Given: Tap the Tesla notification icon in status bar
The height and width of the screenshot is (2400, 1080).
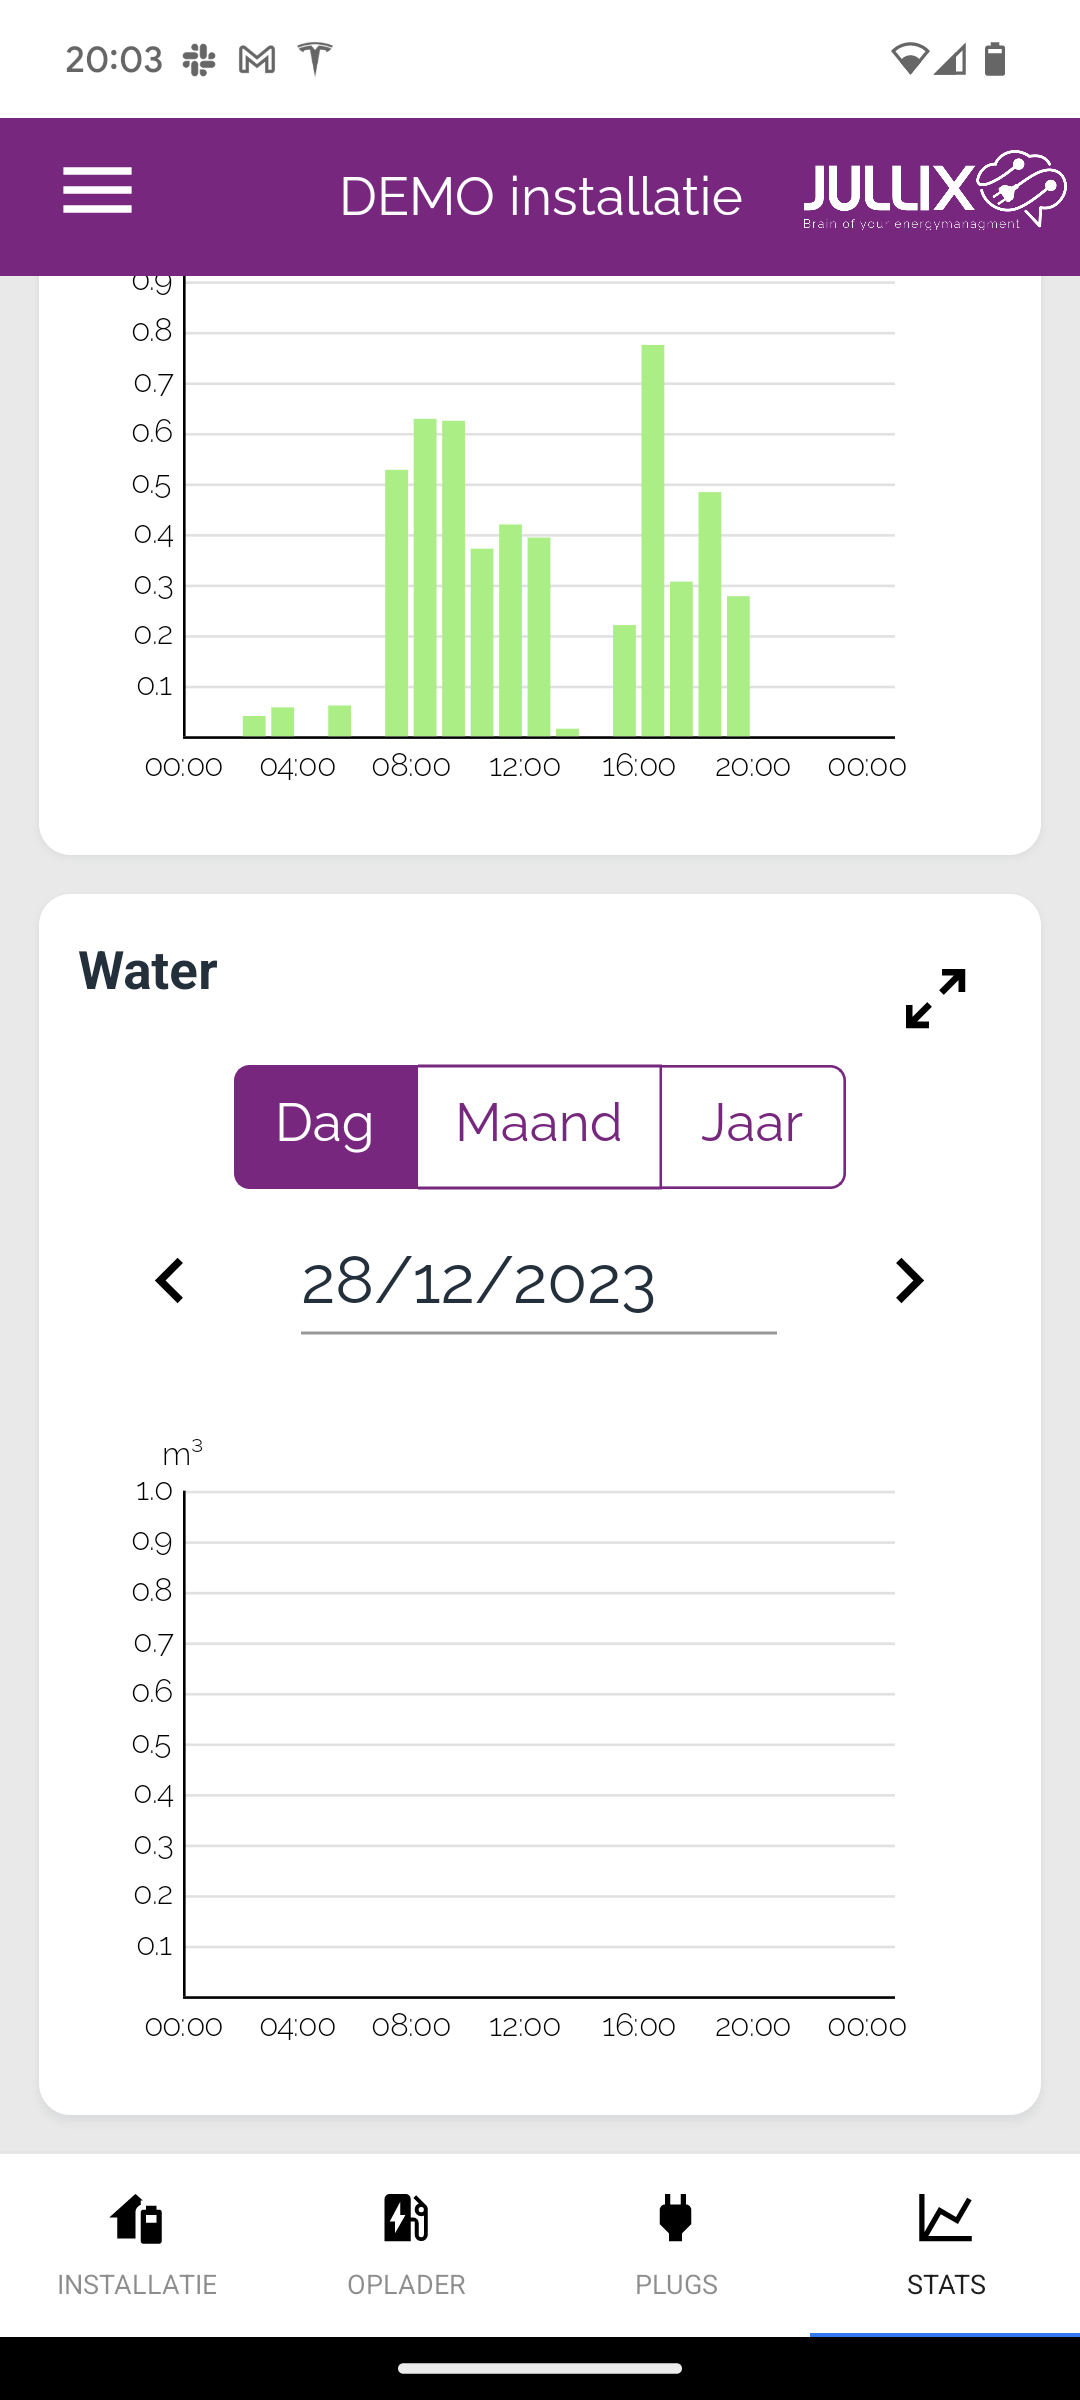Looking at the screenshot, I should click(315, 59).
